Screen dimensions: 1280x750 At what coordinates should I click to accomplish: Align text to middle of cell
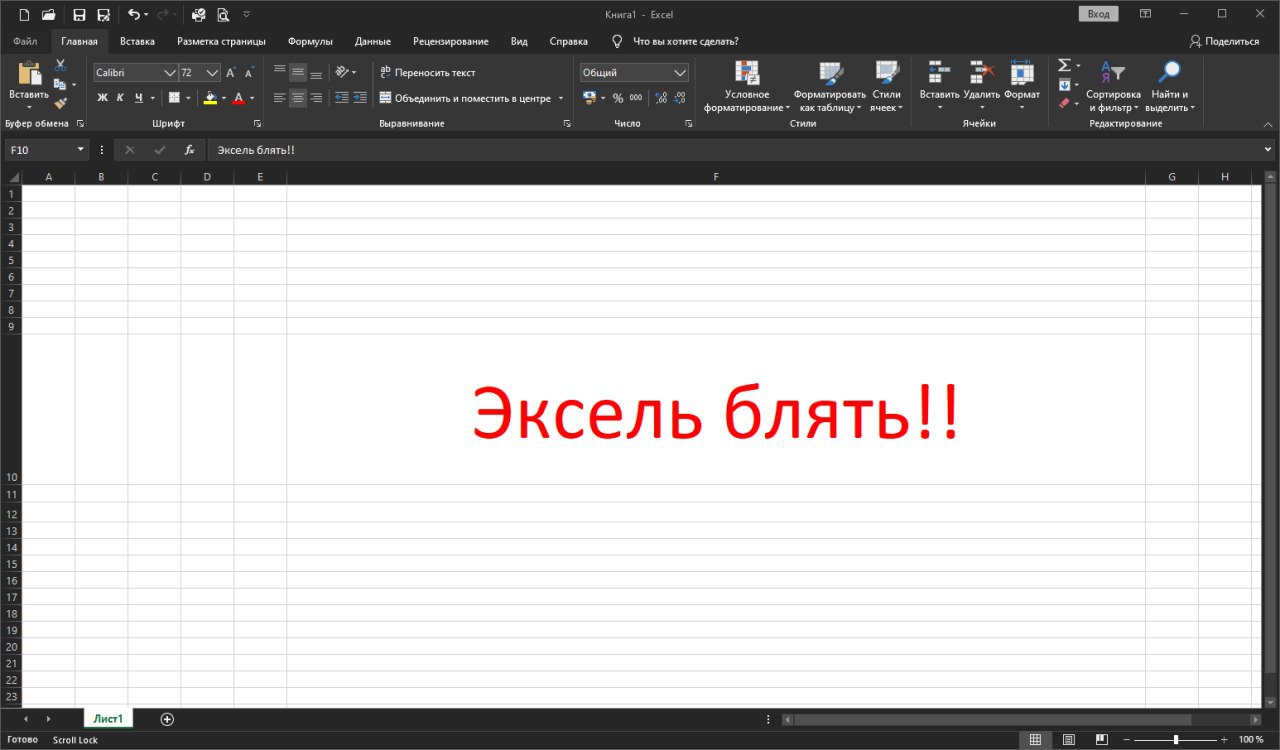click(298, 72)
